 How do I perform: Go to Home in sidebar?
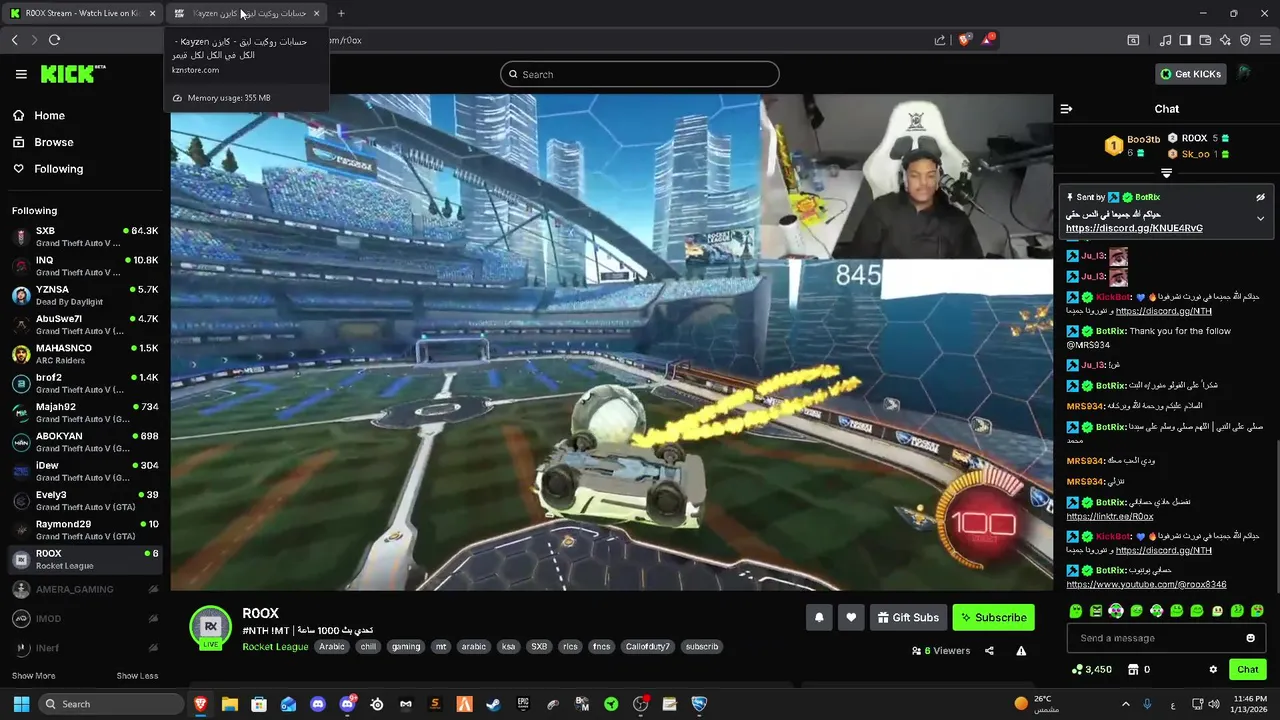[x=49, y=115]
